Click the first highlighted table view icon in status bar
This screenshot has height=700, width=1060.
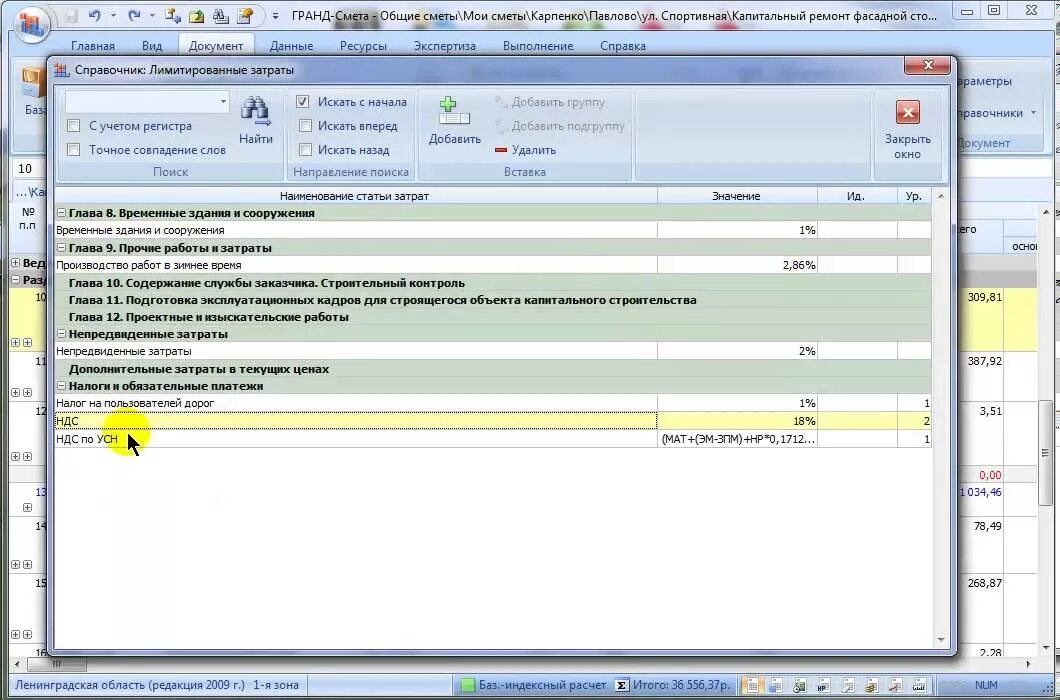tap(751, 685)
